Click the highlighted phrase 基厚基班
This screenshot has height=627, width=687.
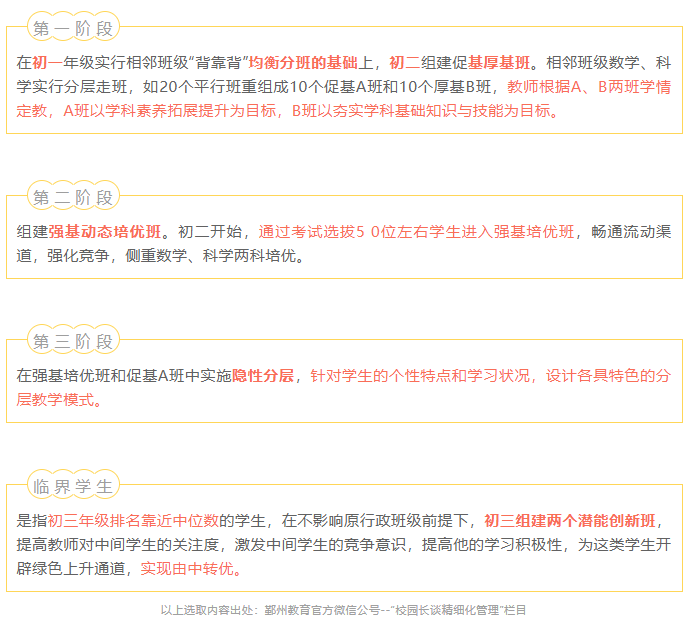pyautogui.click(x=499, y=63)
